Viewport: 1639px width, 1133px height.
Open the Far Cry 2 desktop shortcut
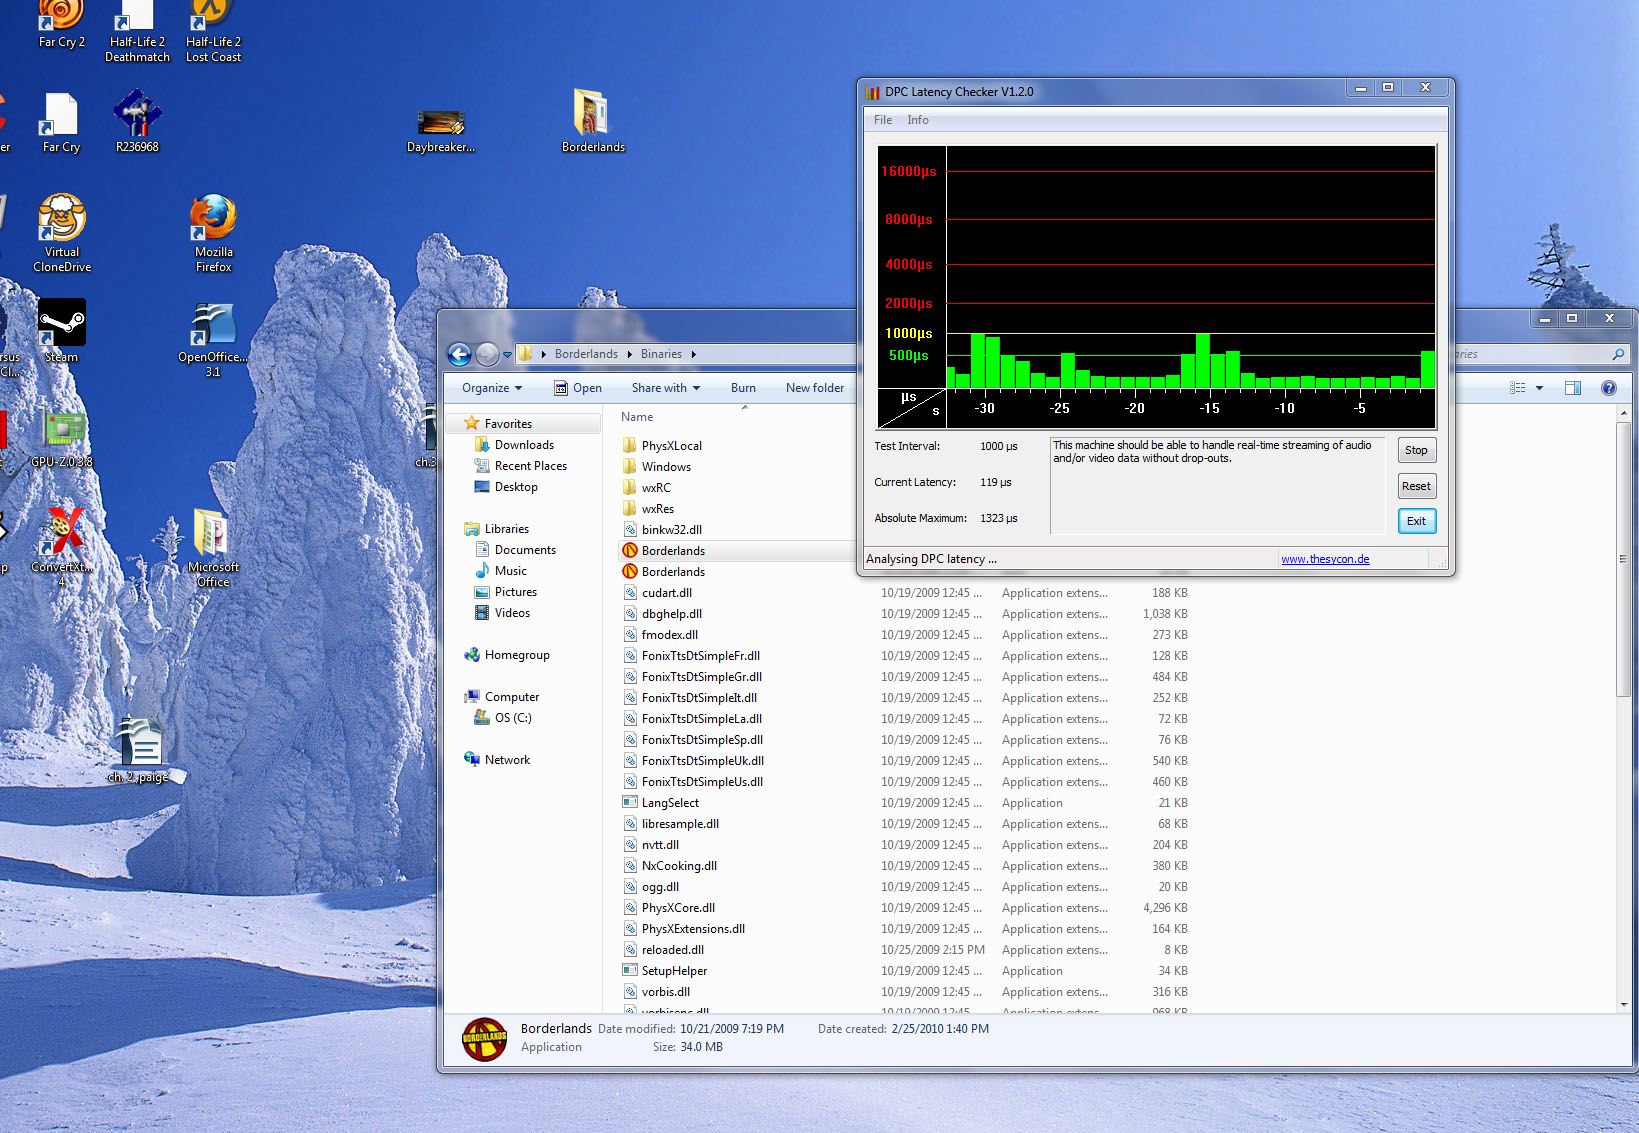tap(61, 24)
